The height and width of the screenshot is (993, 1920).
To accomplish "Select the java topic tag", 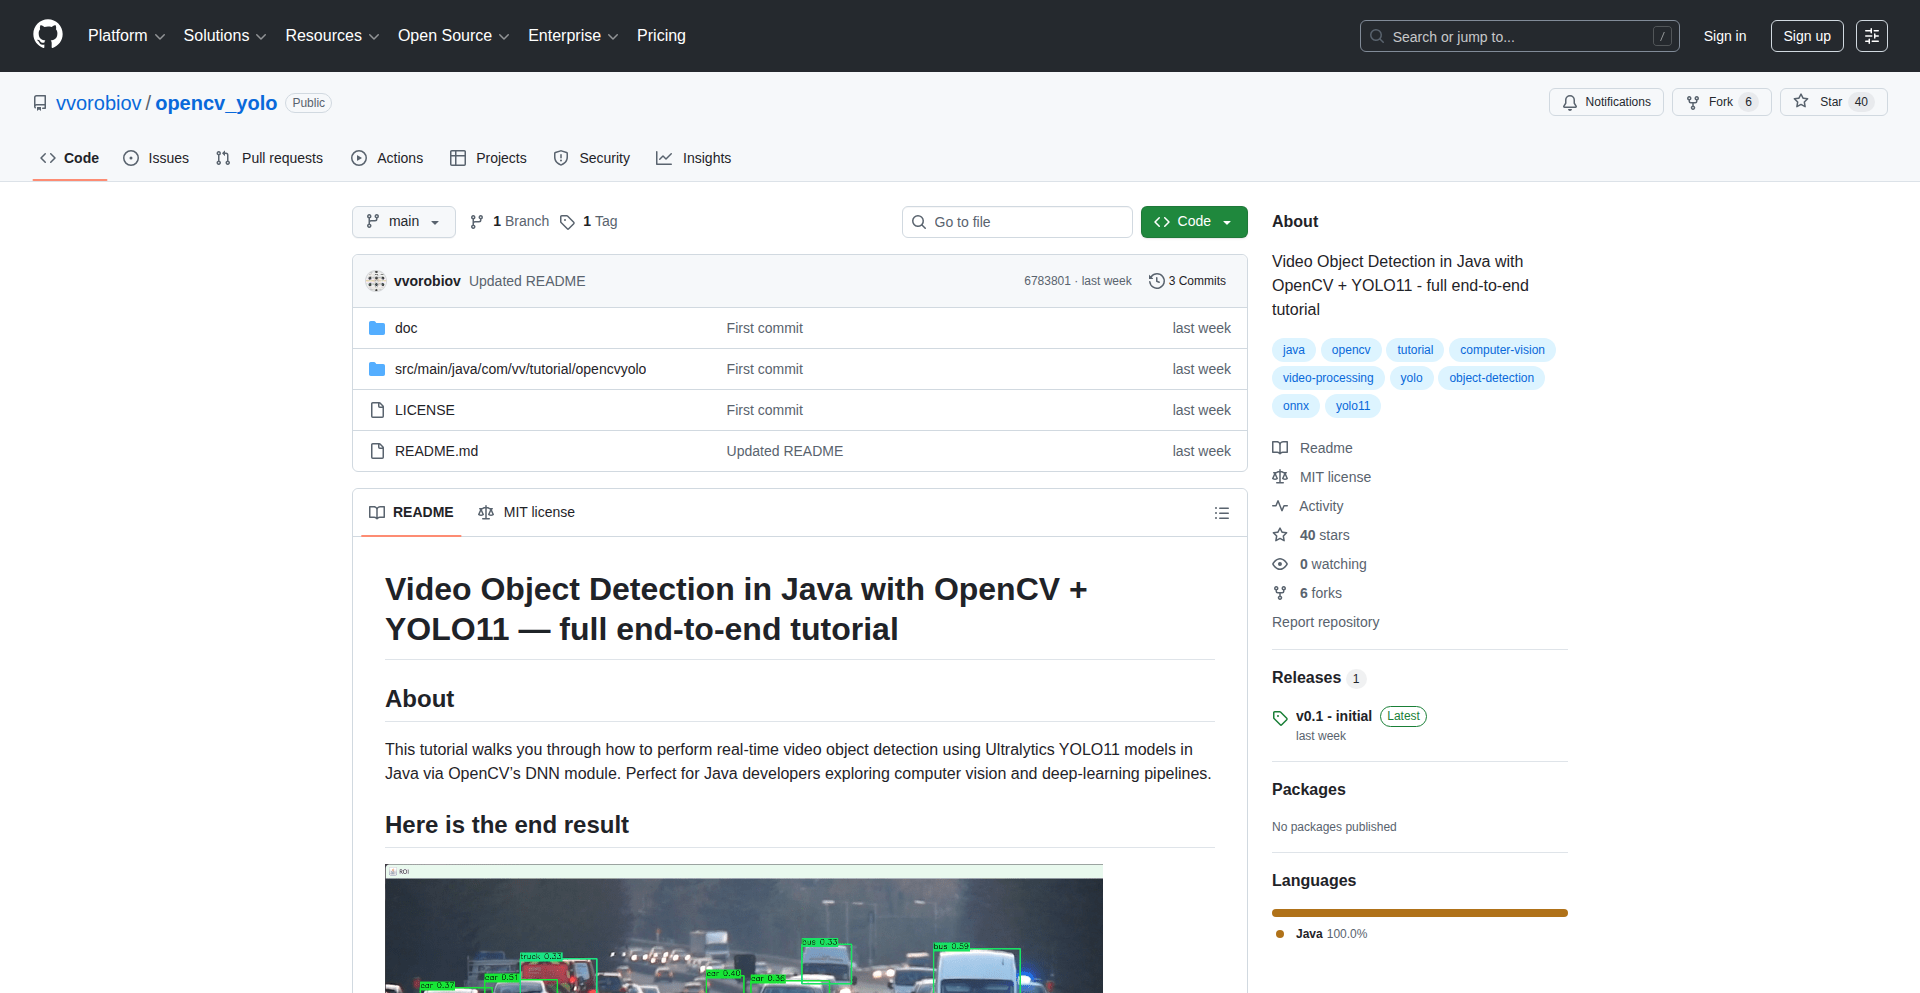I will [x=1294, y=350].
